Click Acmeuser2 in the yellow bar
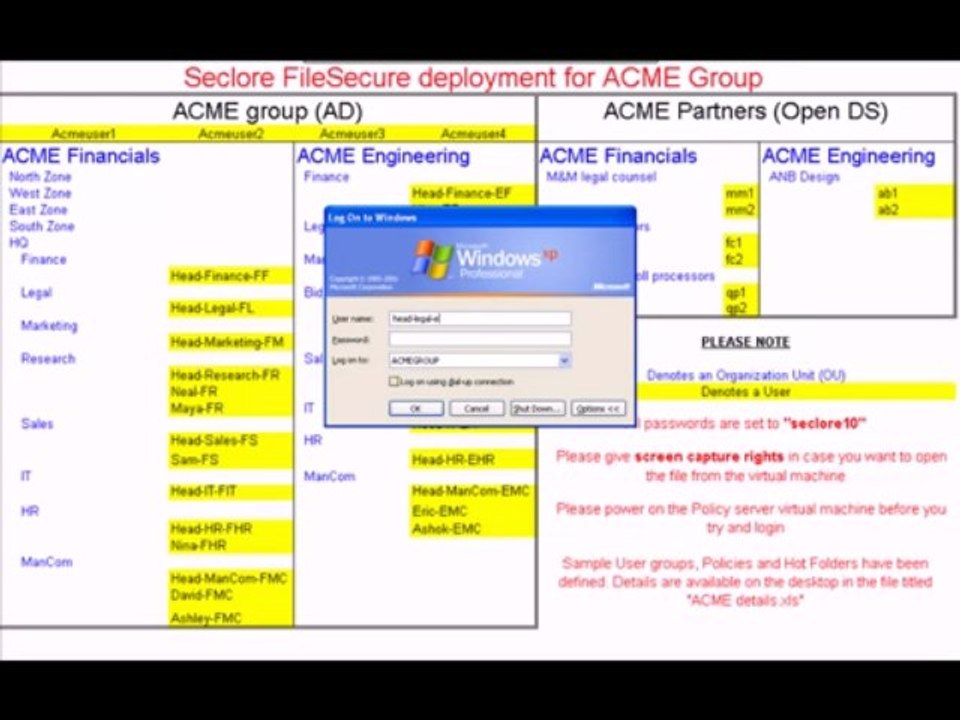The height and width of the screenshot is (720, 960). pos(231,133)
